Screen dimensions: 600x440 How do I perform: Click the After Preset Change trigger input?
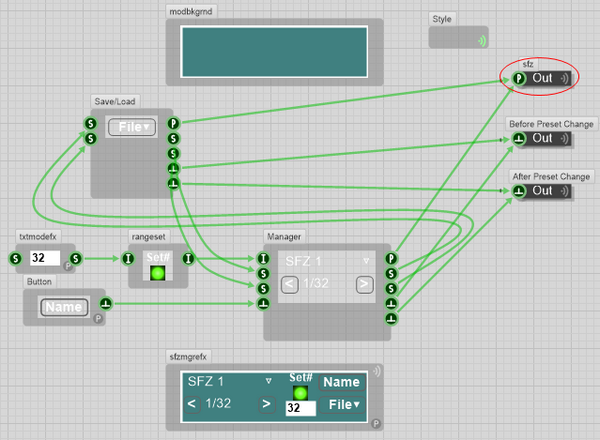coord(519,191)
